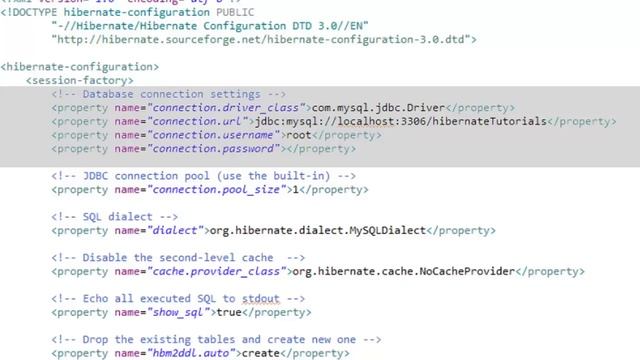The image size is (640, 360).
Task: Click the Database connection settings comment
Action: pos(169,94)
